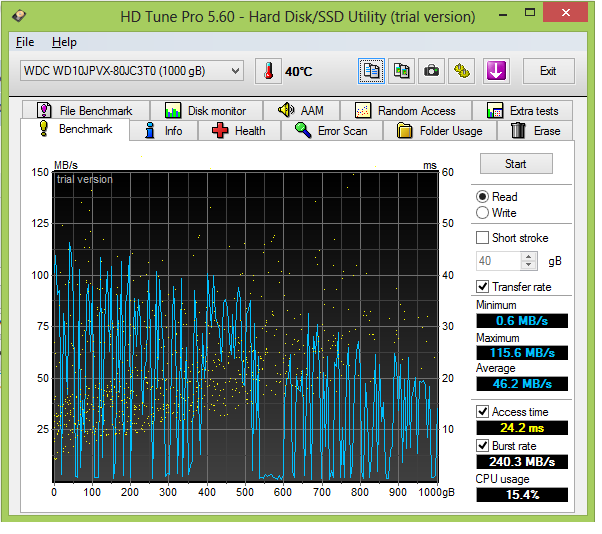This screenshot has height=534, width=602.
Task: Increase the short stroke gB stepper
Action: tap(530, 256)
